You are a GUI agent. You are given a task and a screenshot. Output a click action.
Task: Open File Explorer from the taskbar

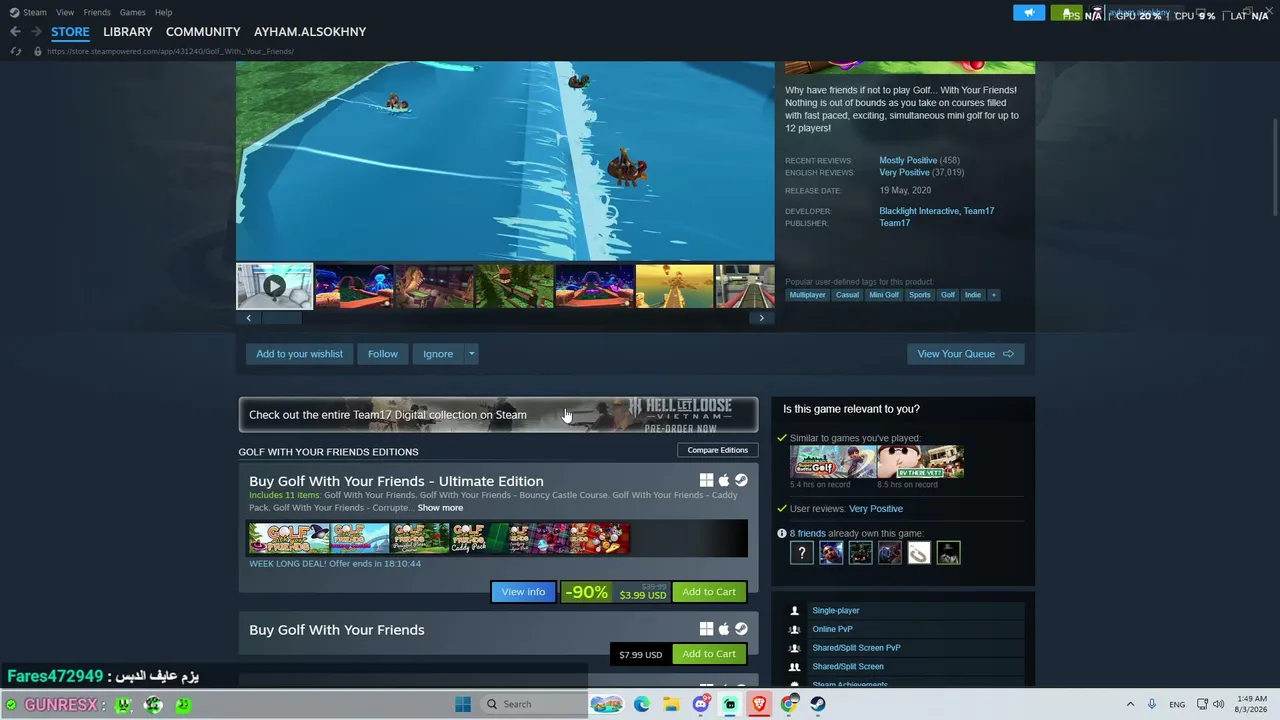[671, 704]
